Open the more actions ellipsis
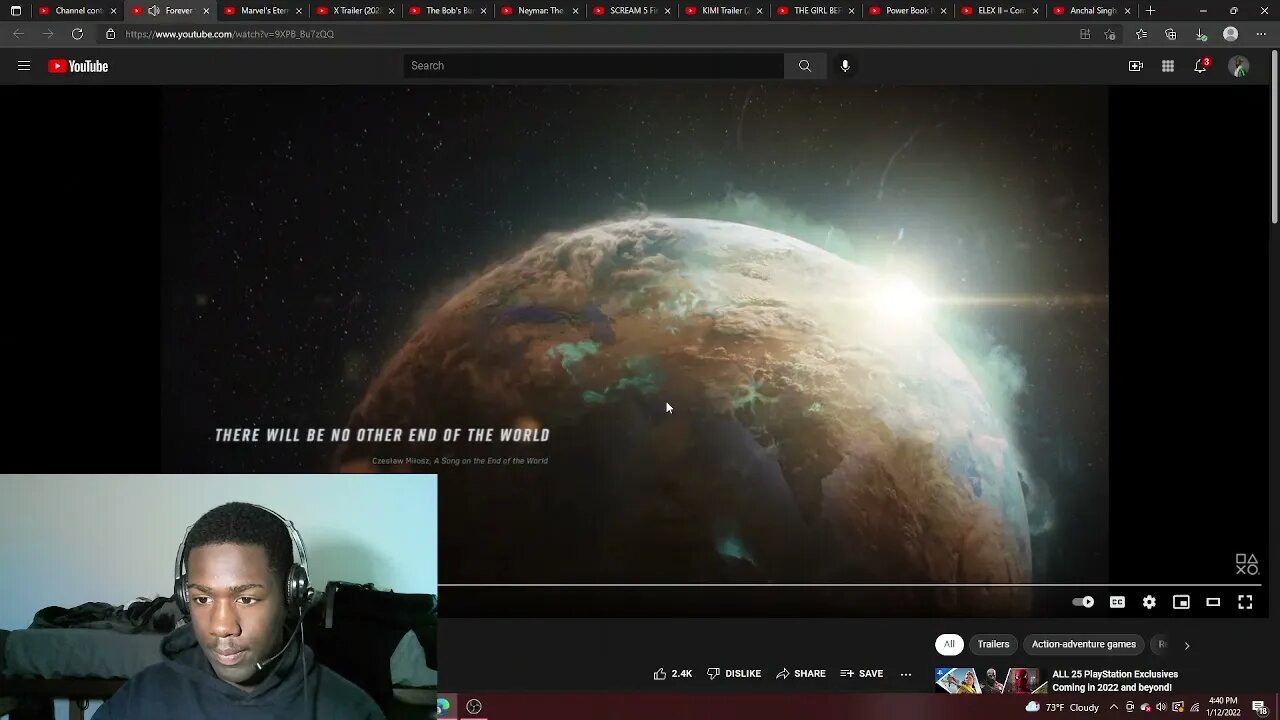 906,674
